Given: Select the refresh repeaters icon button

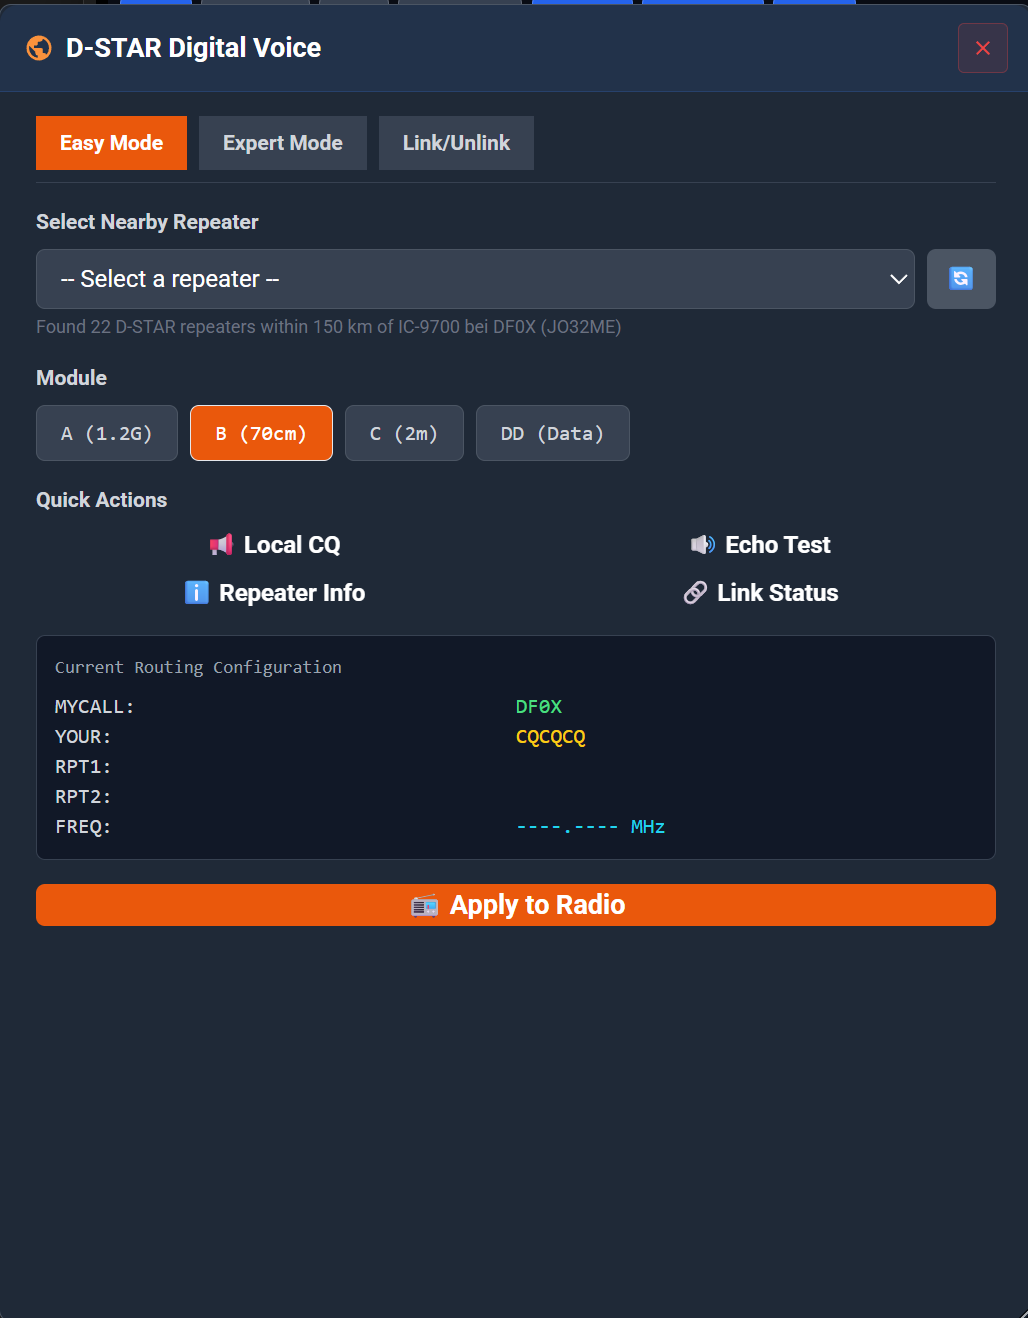Looking at the screenshot, I should tap(960, 279).
